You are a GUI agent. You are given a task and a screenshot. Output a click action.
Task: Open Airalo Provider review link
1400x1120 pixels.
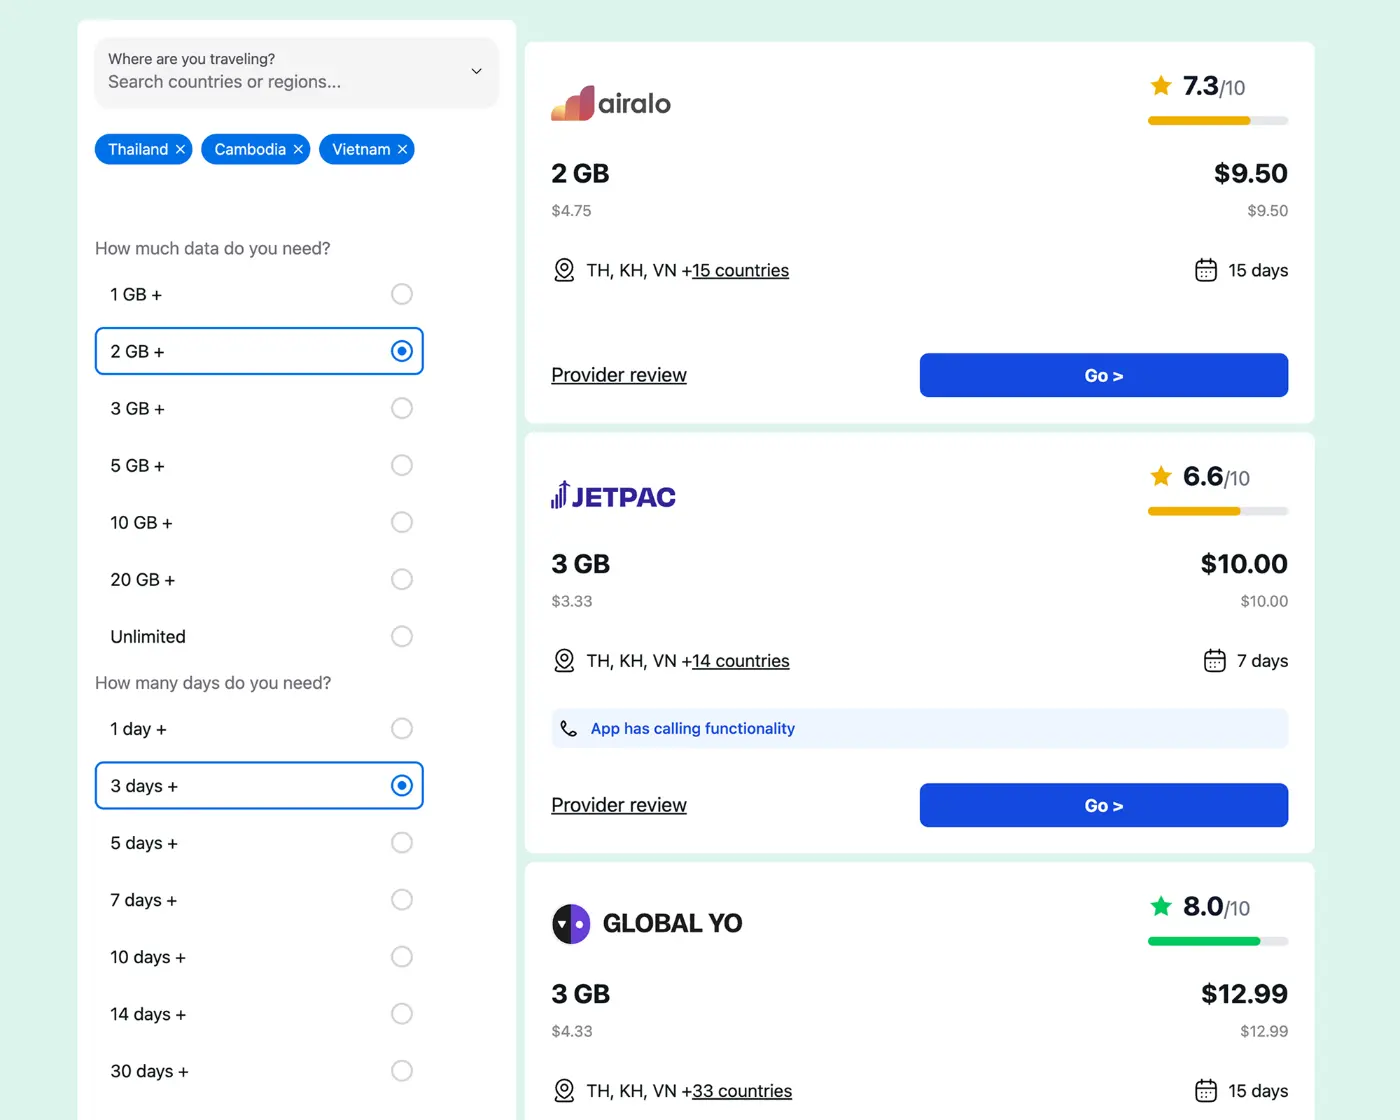619,375
